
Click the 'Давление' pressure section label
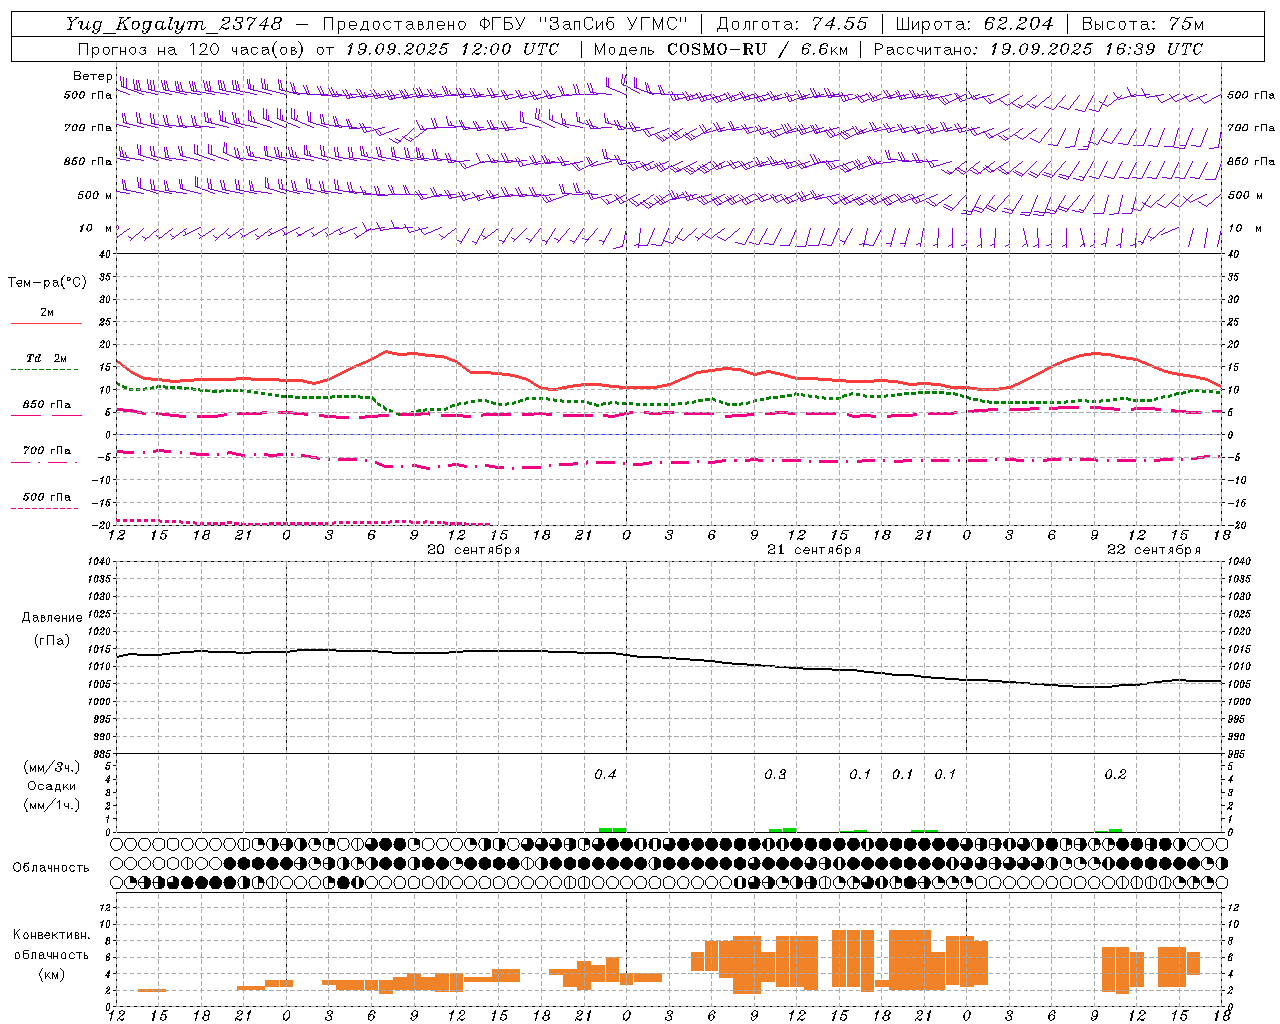(x=52, y=618)
